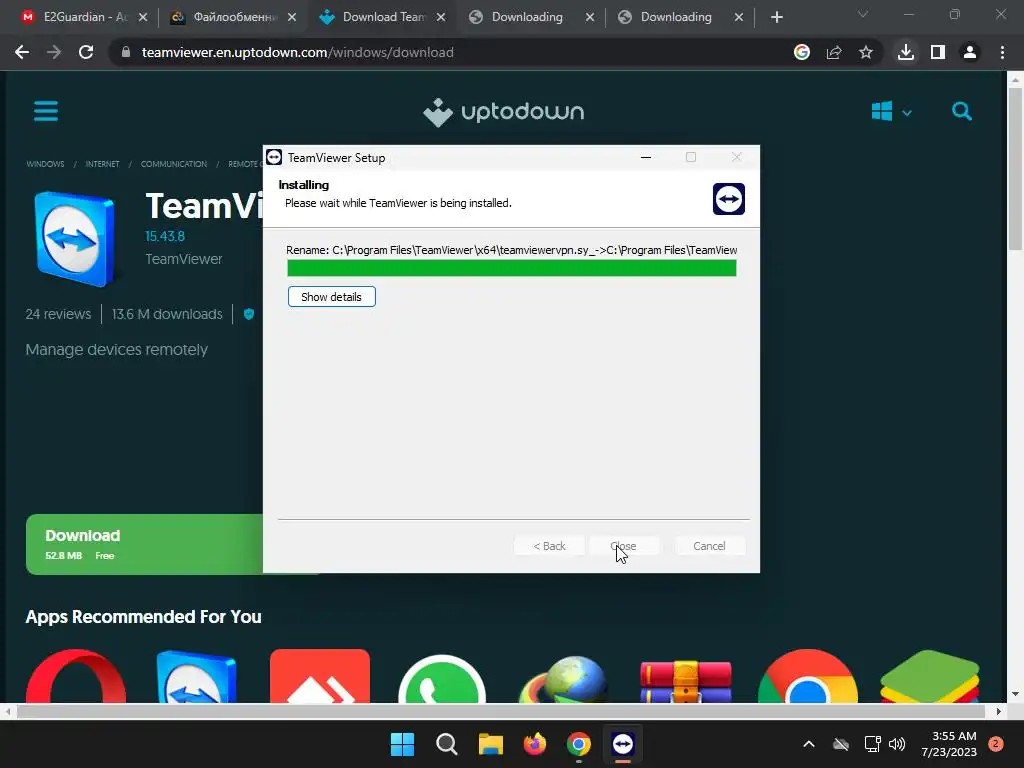Switch to the Download TeamViewer tab
Image resolution: width=1024 pixels, height=768 pixels.
tap(383, 17)
